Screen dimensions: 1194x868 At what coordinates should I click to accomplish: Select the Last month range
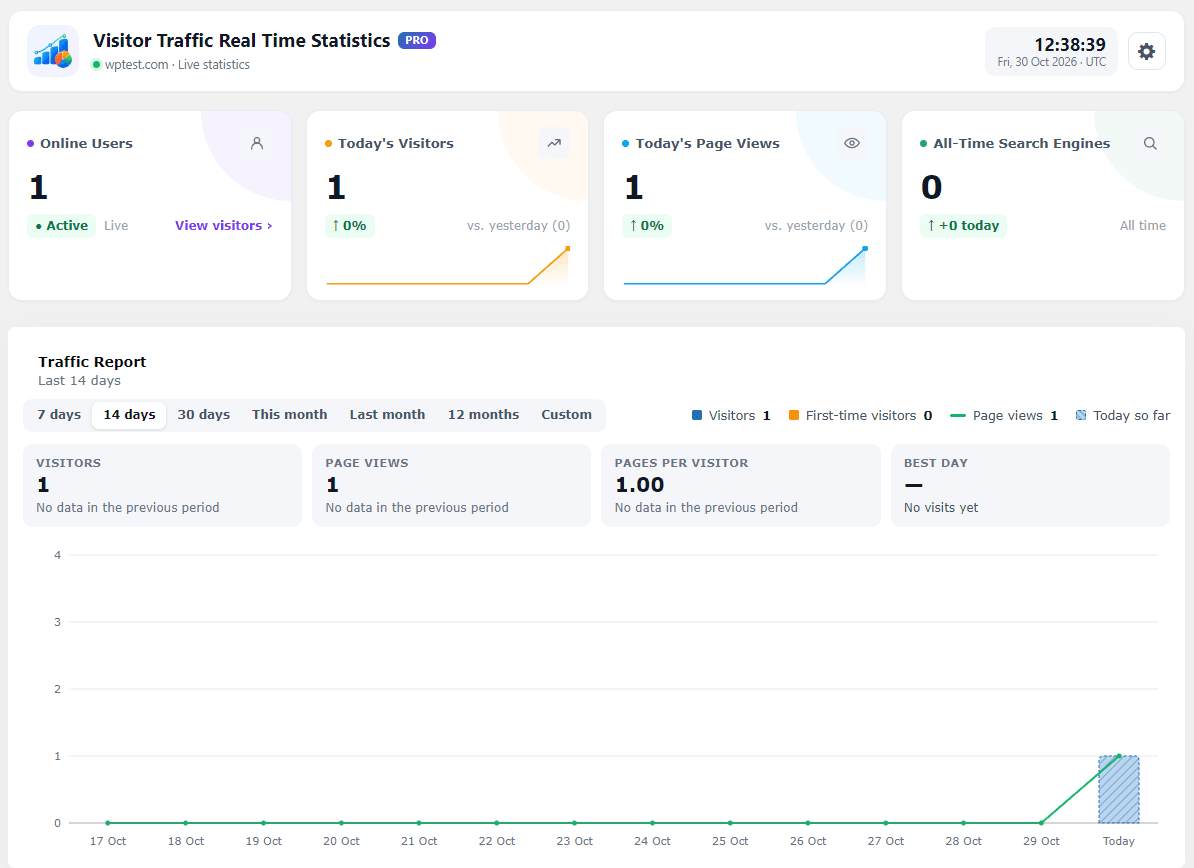[387, 414]
